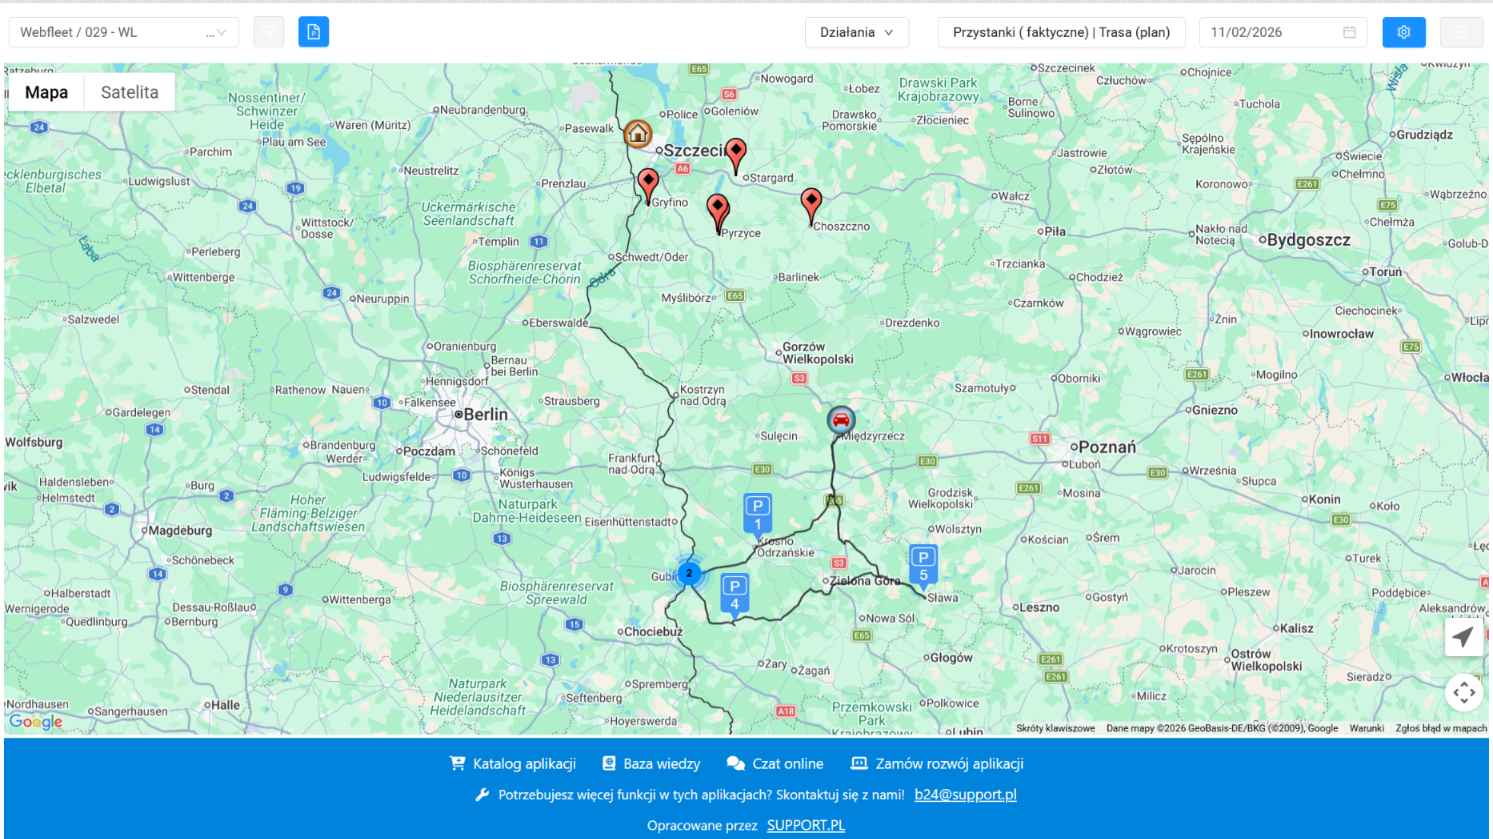Open the b24@support.pl email link
Screen dimensions: 1493x839
pos(965,794)
